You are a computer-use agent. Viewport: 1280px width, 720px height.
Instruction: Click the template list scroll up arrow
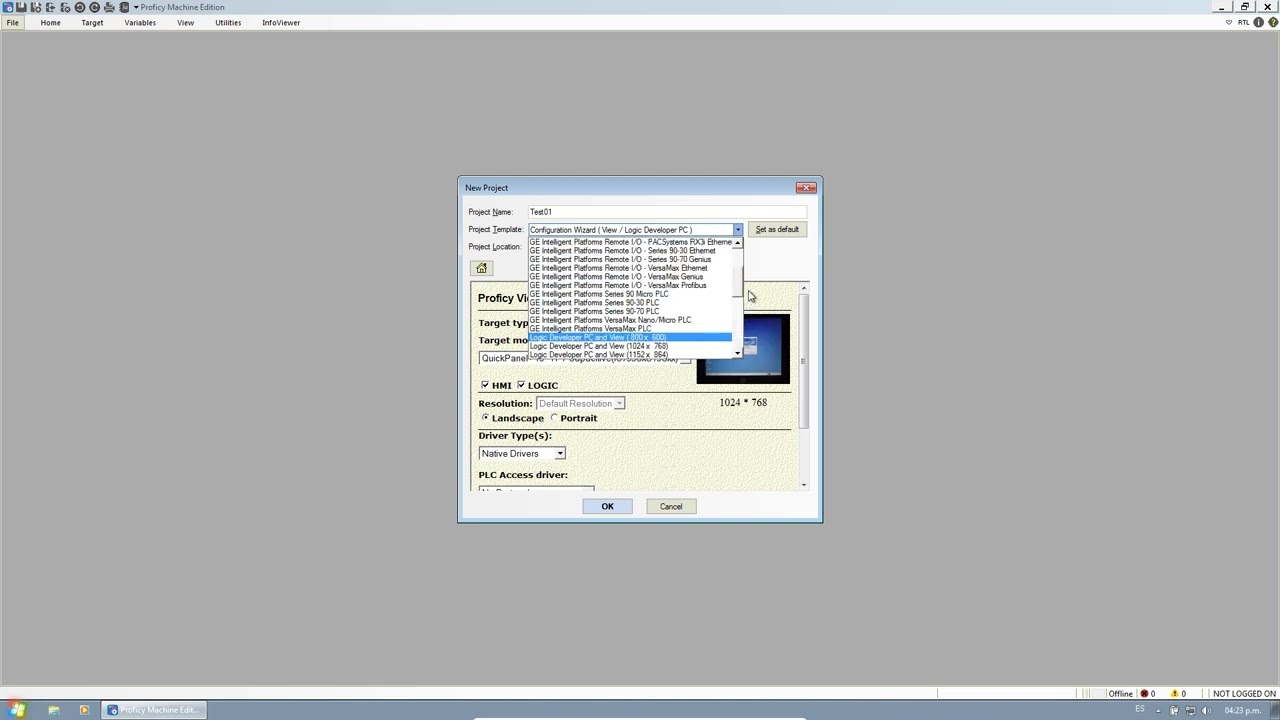738,243
